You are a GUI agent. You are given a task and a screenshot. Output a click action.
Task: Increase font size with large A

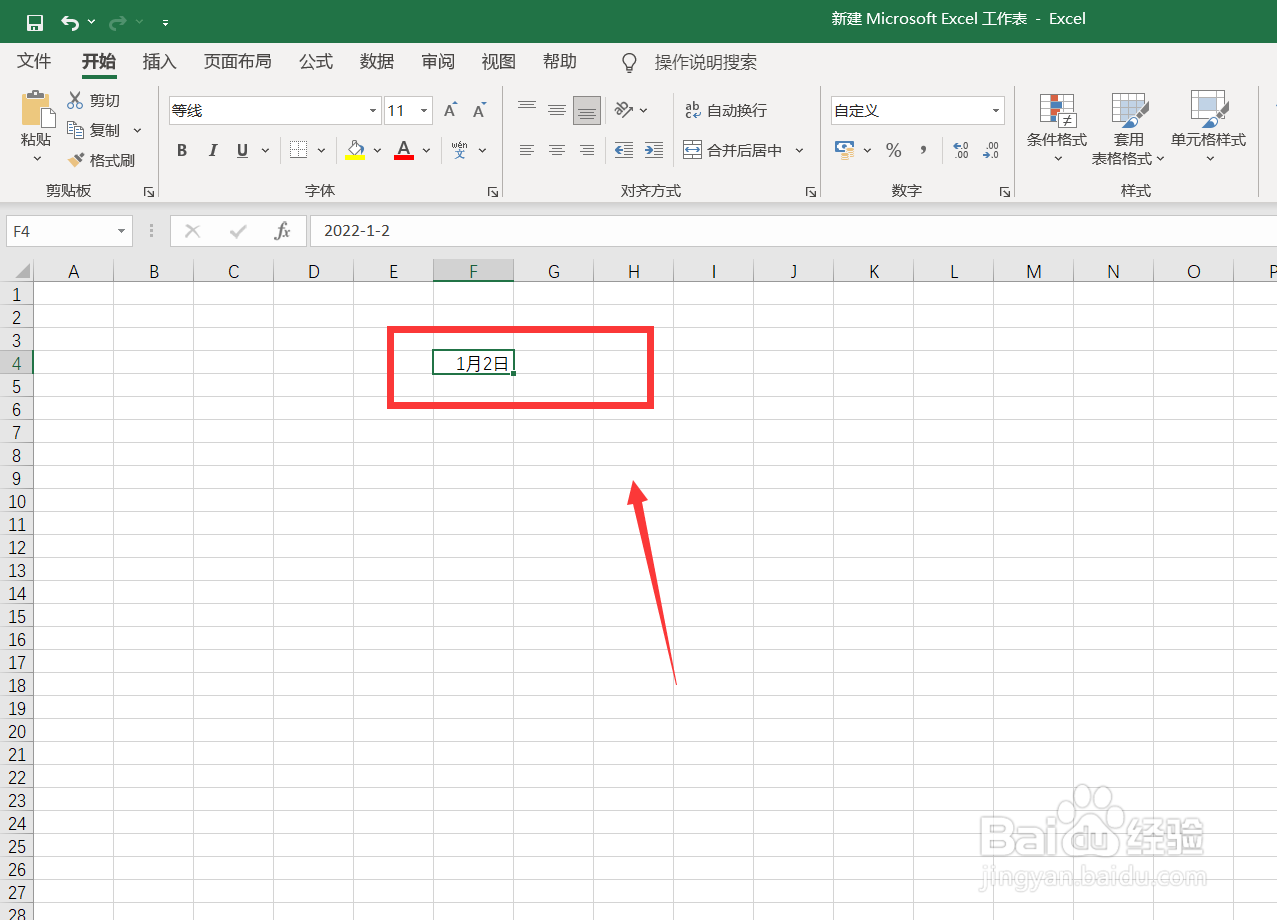[450, 111]
